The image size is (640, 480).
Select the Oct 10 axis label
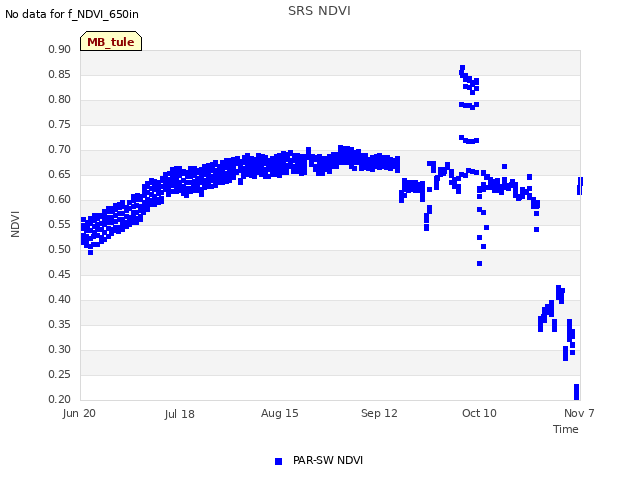(479, 413)
